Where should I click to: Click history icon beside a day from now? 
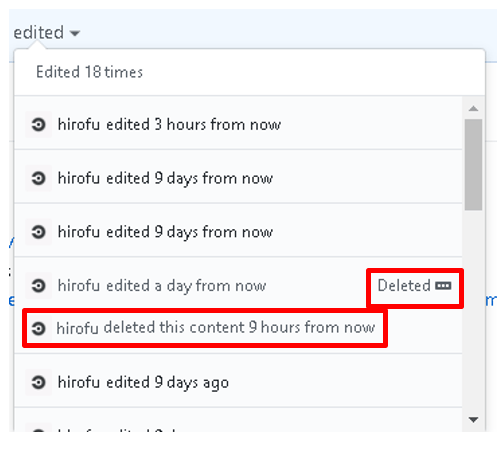click(x=39, y=286)
